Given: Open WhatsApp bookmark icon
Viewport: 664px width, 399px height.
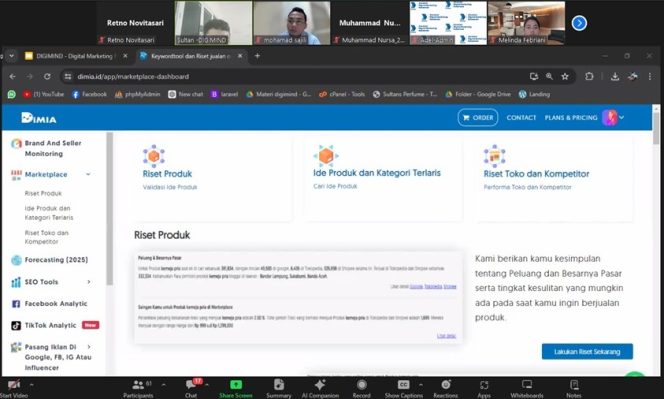Looking at the screenshot, I should pos(11,94).
